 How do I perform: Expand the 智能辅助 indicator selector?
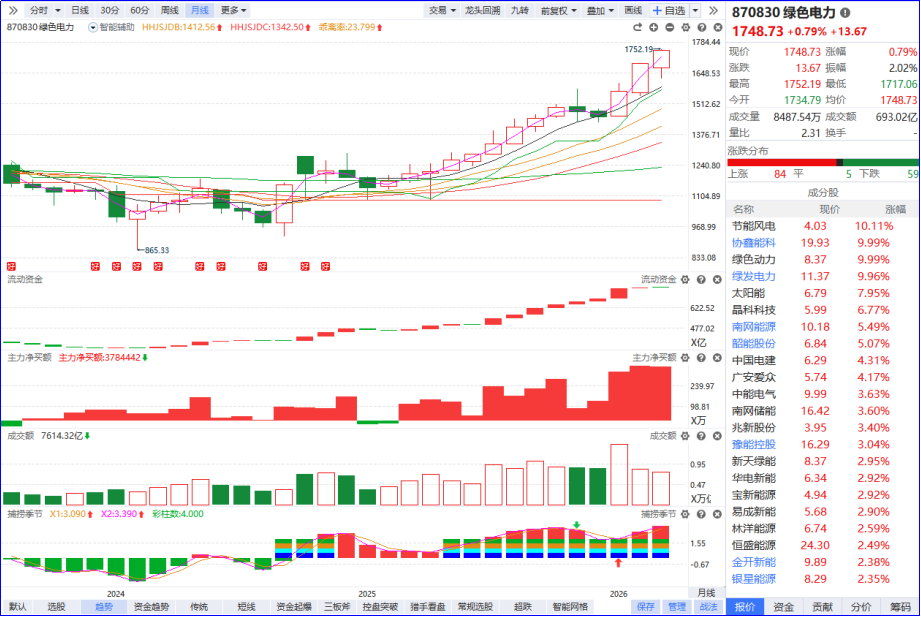tap(93, 28)
